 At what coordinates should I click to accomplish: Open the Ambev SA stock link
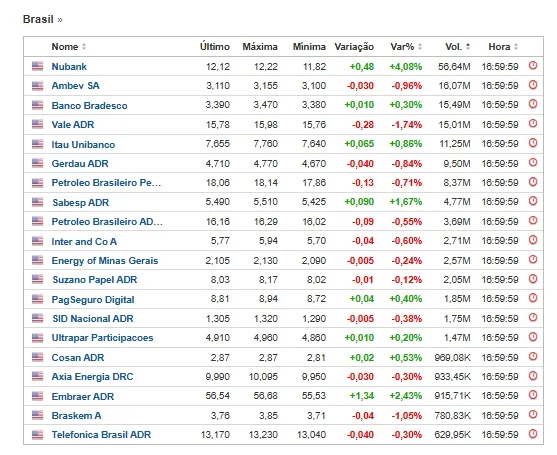tap(75, 86)
